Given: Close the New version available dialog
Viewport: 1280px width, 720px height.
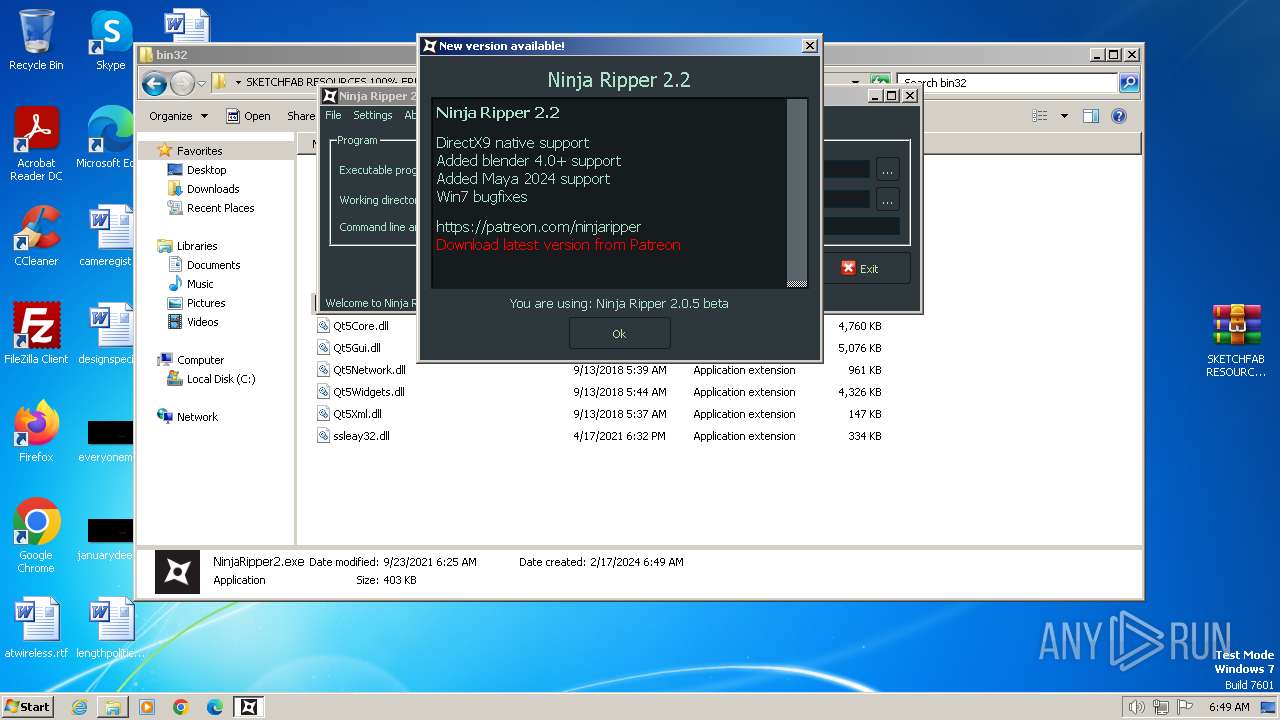Looking at the screenshot, I should coord(810,45).
